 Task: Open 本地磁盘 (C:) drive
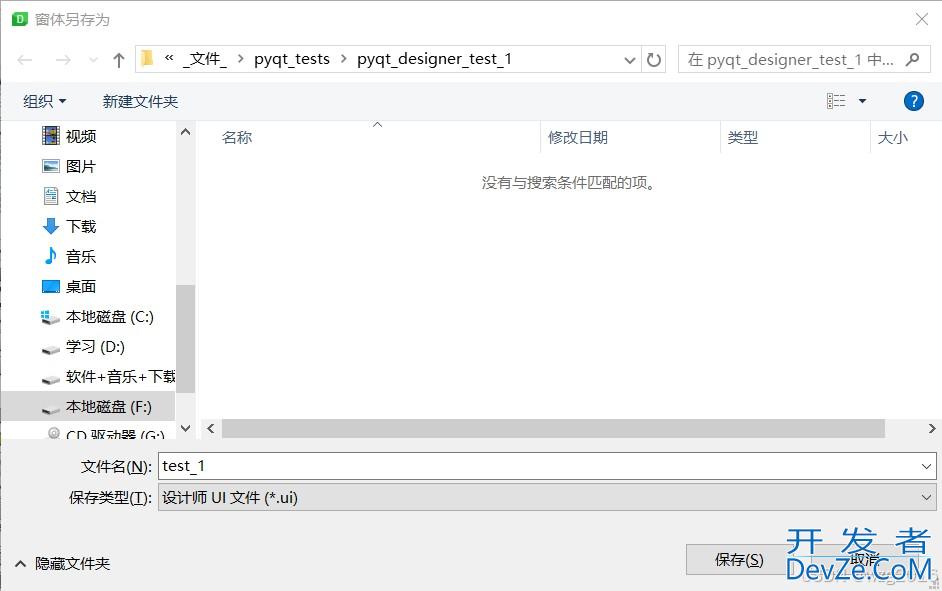click(108, 317)
